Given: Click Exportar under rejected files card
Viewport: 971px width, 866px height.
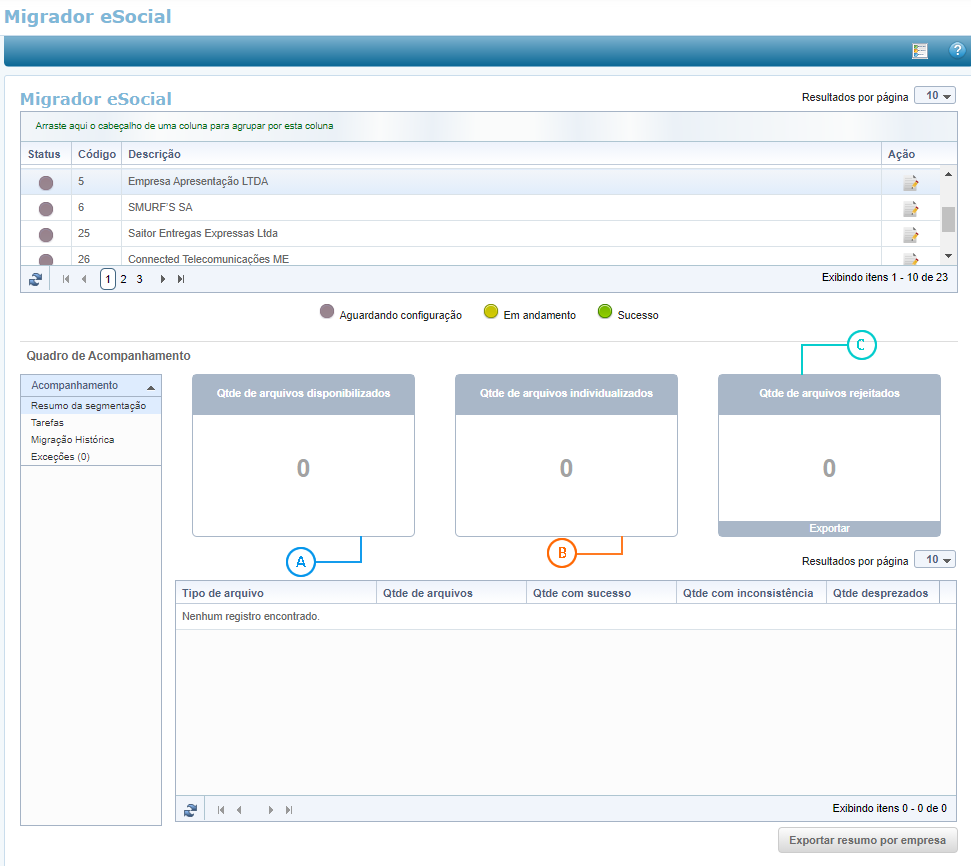Looking at the screenshot, I should coord(829,529).
